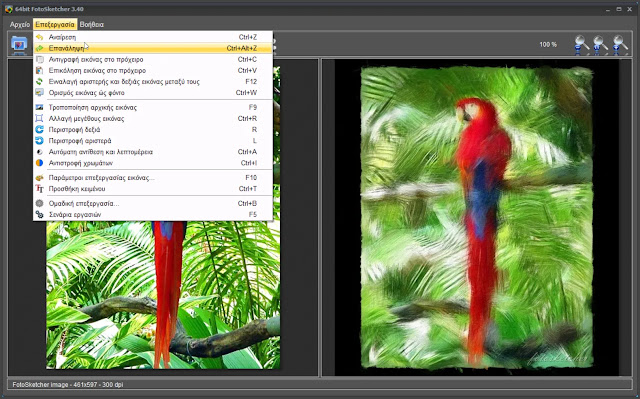Click the invert colors icon beside Αντιστροφή χρωμάτων

(x=39, y=163)
